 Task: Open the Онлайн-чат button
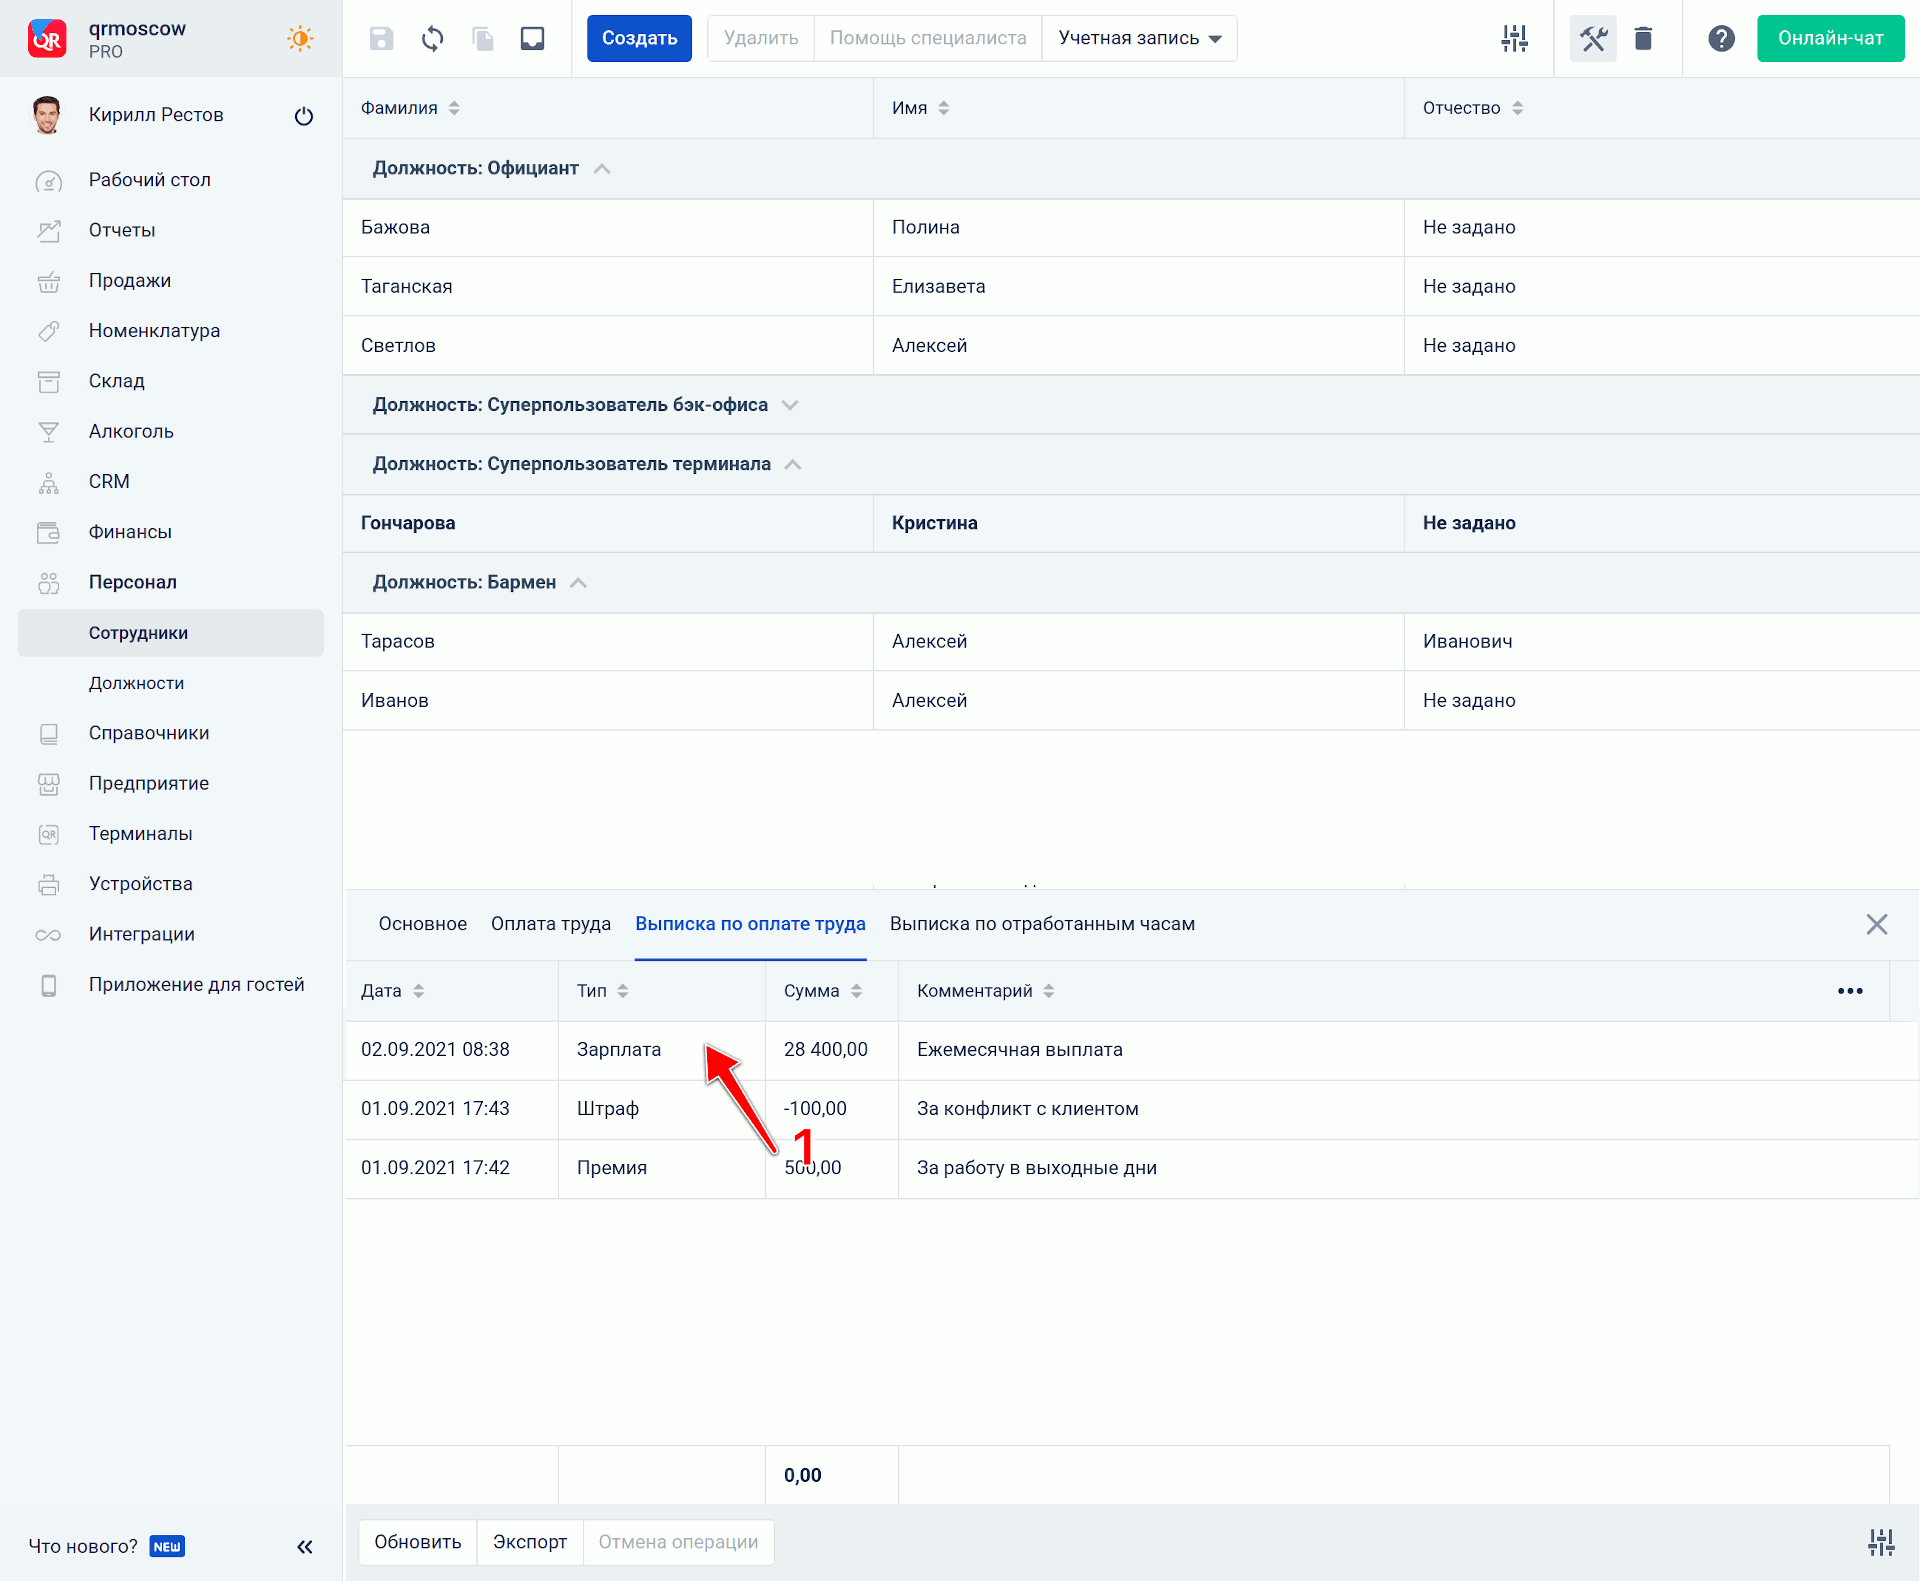tap(1830, 39)
